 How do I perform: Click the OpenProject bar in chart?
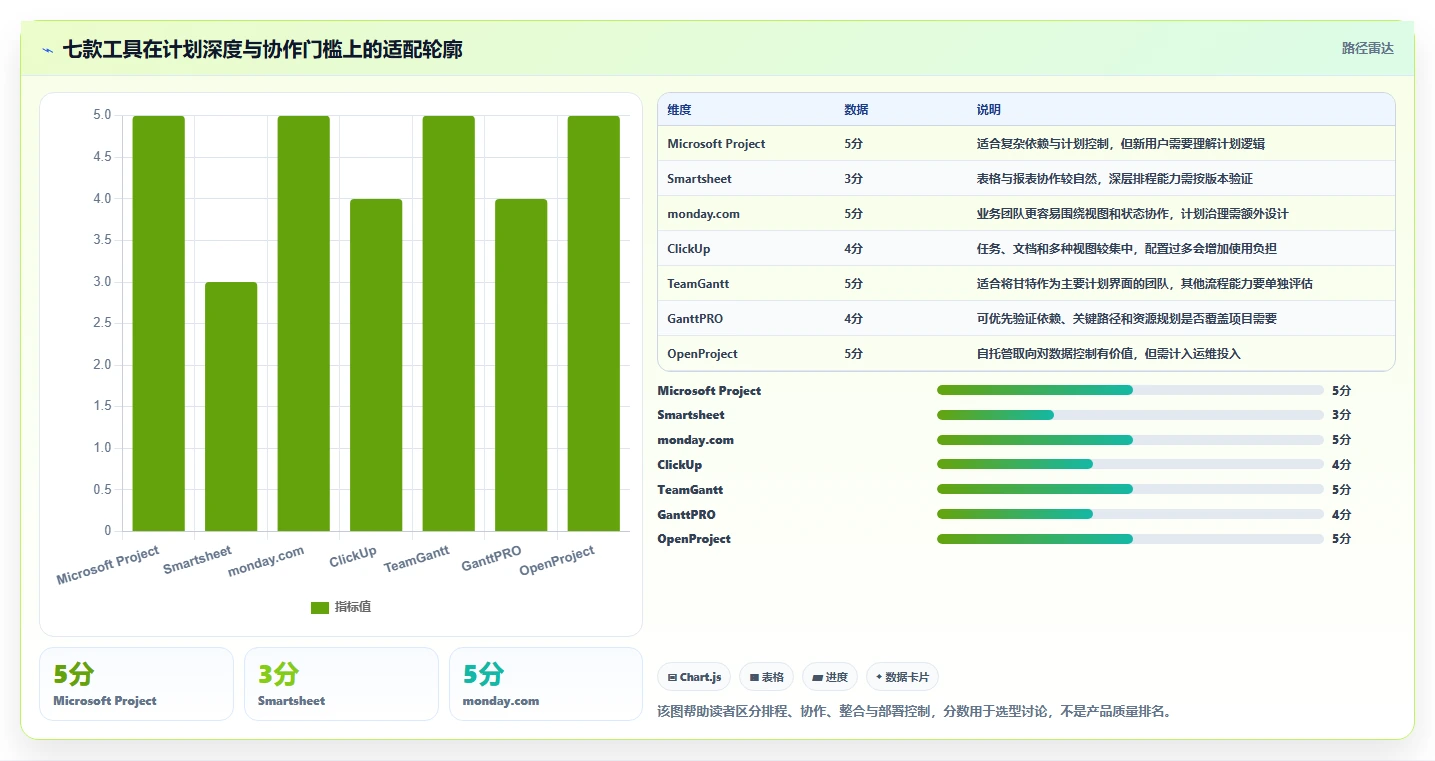tap(594, 323)
